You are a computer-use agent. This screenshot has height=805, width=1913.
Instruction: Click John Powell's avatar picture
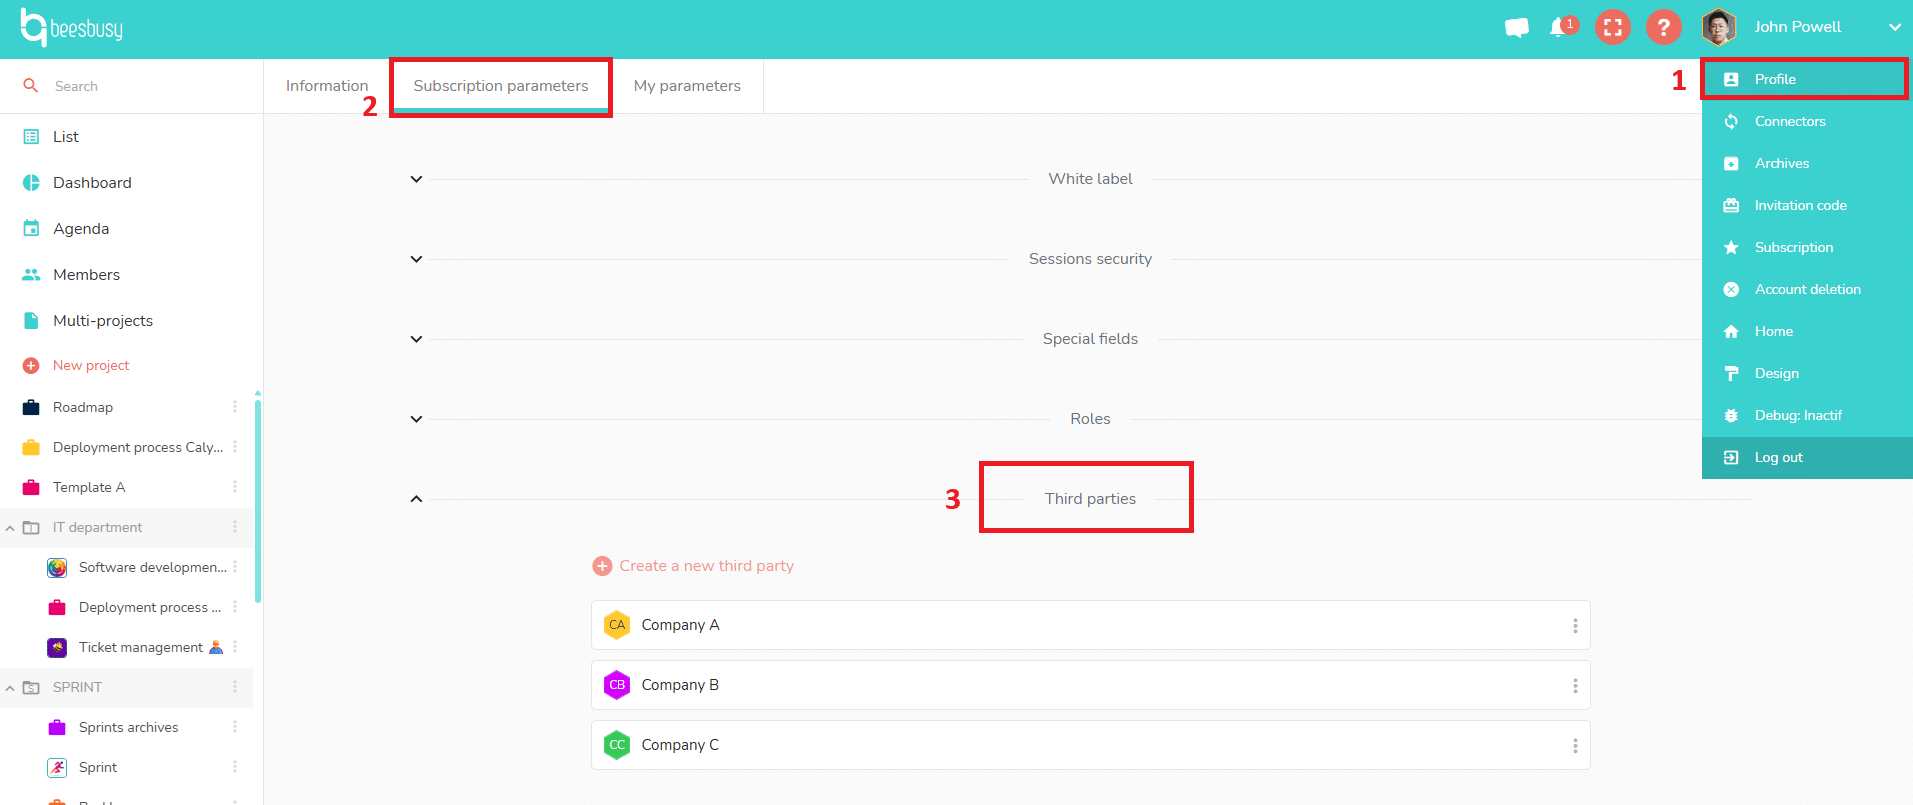pos(1718,28)
